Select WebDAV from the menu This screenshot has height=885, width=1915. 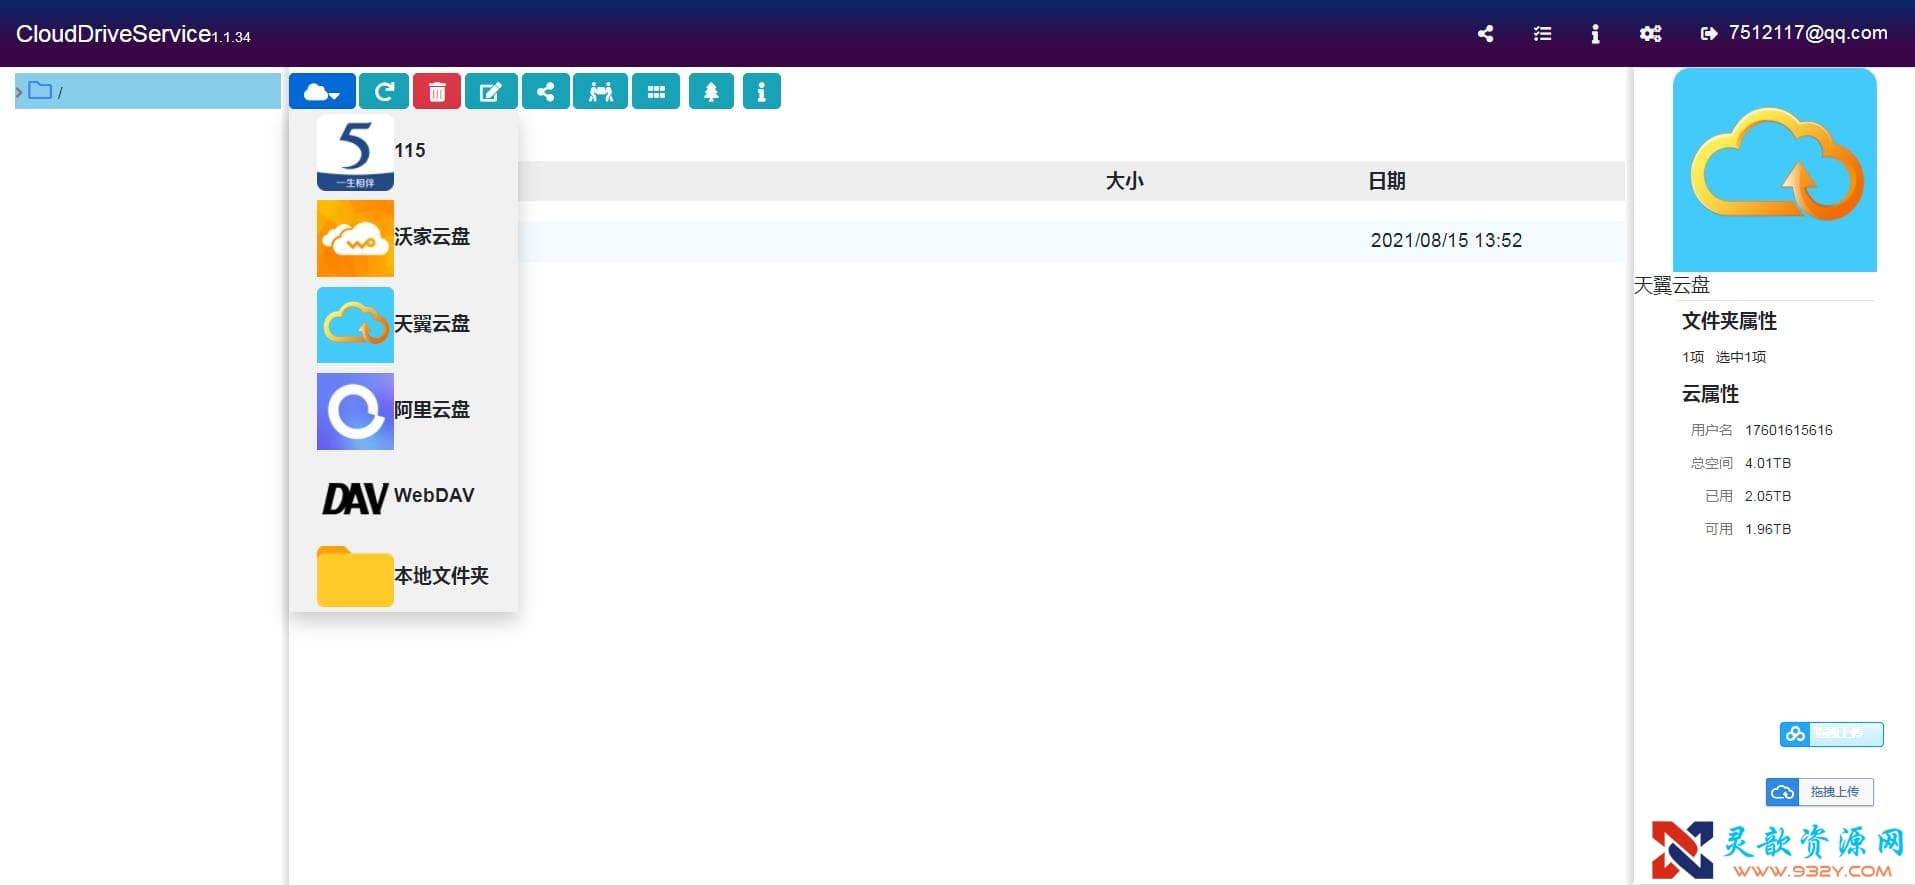tap(403, 497)
